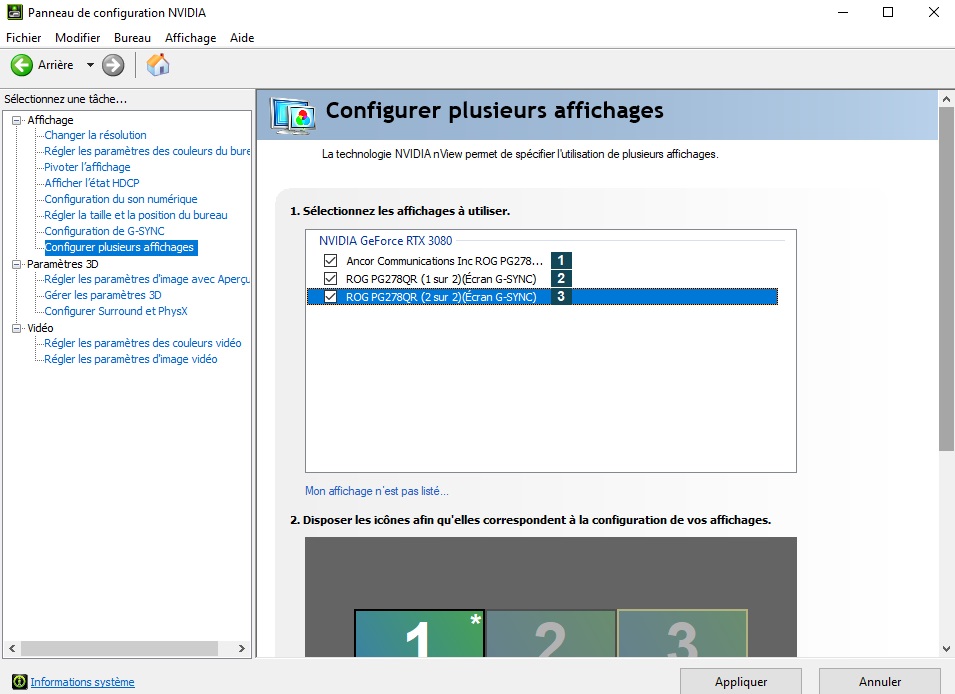Click the Vidéo tree category label

[40, 328]
